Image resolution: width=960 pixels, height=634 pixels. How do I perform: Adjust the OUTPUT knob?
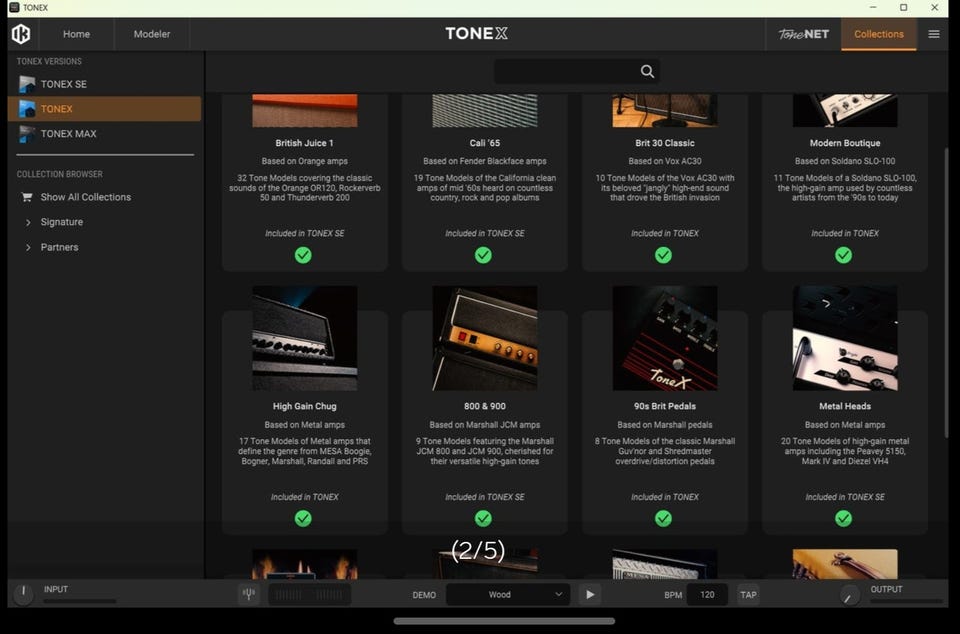pos(849,594)
